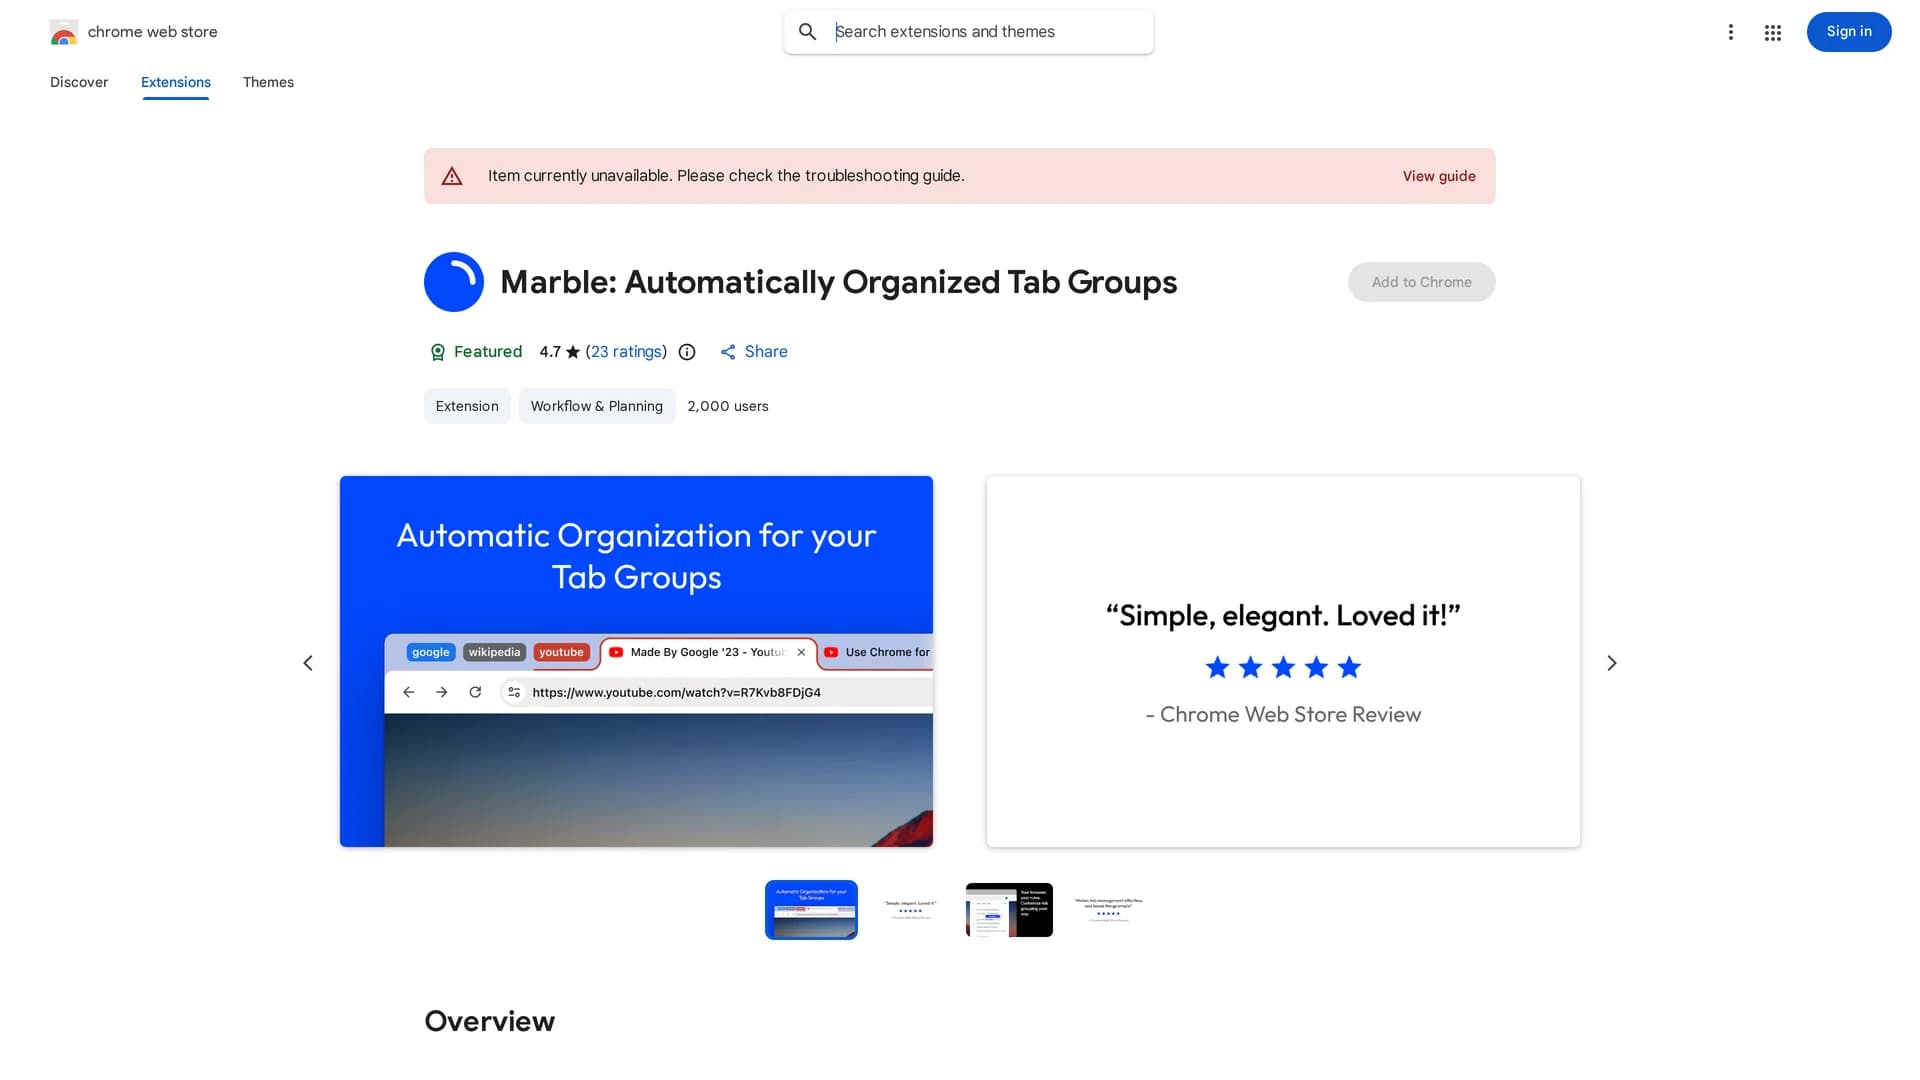Click the Featured badge icon

click(437, 352)
